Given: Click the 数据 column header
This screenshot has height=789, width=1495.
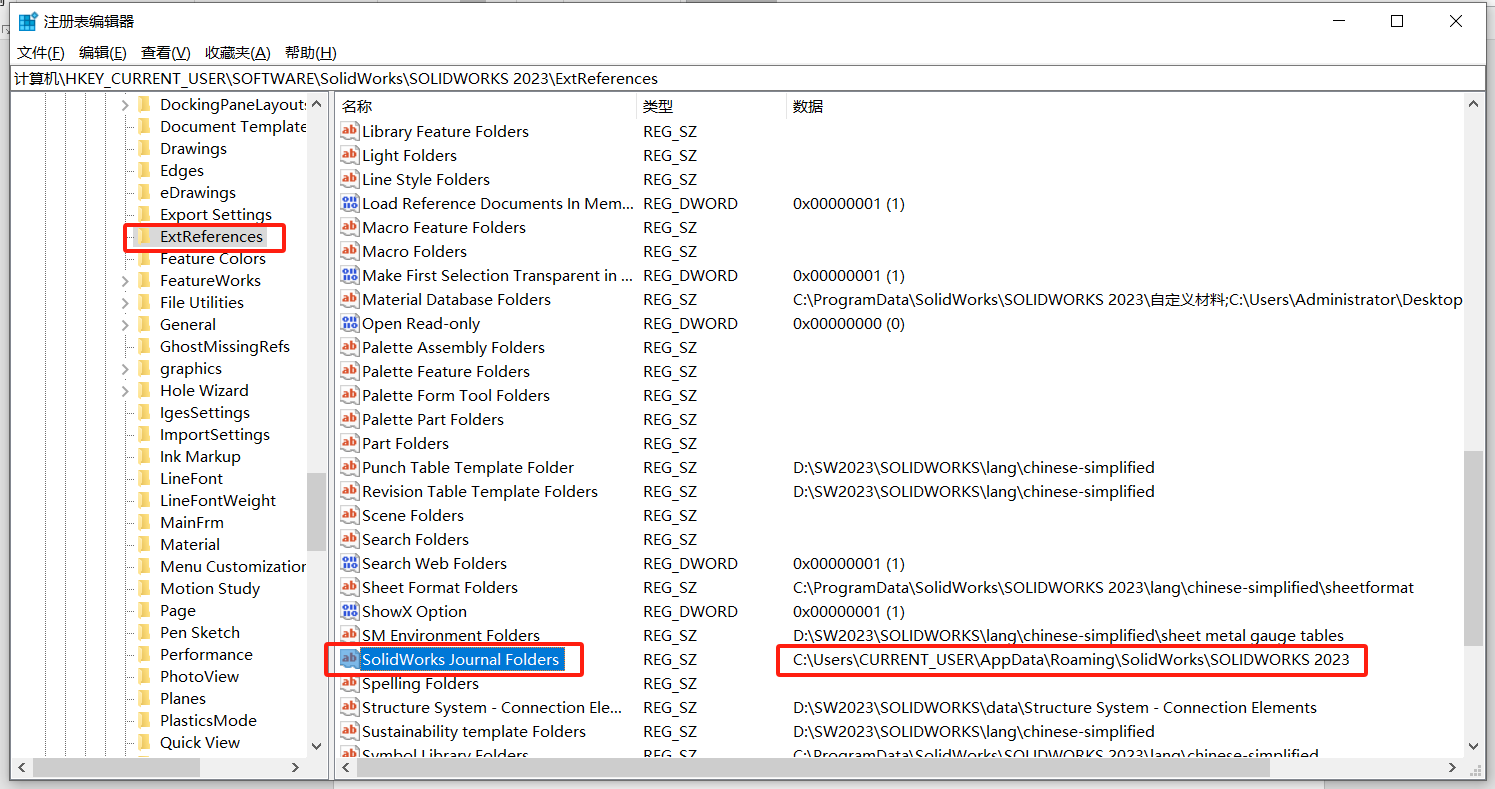Looking at the screenshot, I should tap(808, 106).
